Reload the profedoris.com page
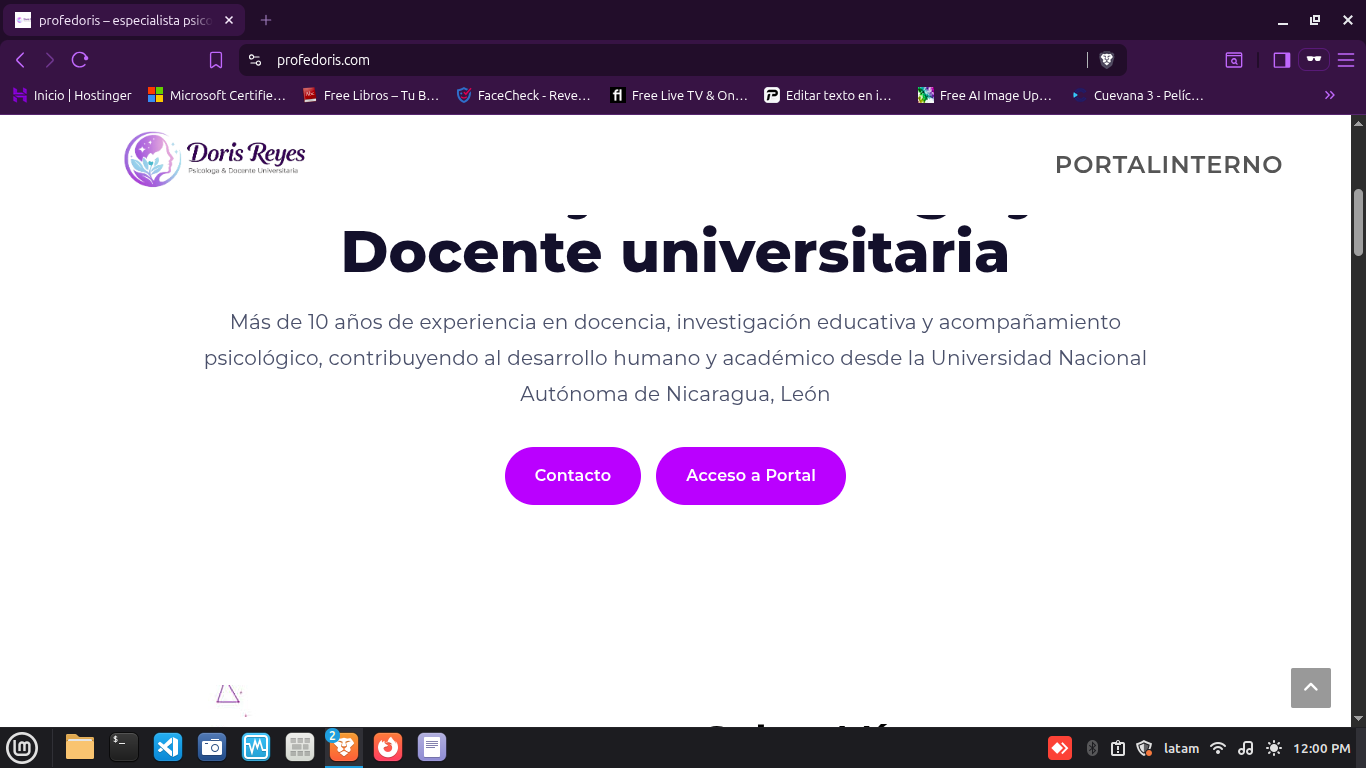This screenshot has width=1366, height=768. pos(80,60)
